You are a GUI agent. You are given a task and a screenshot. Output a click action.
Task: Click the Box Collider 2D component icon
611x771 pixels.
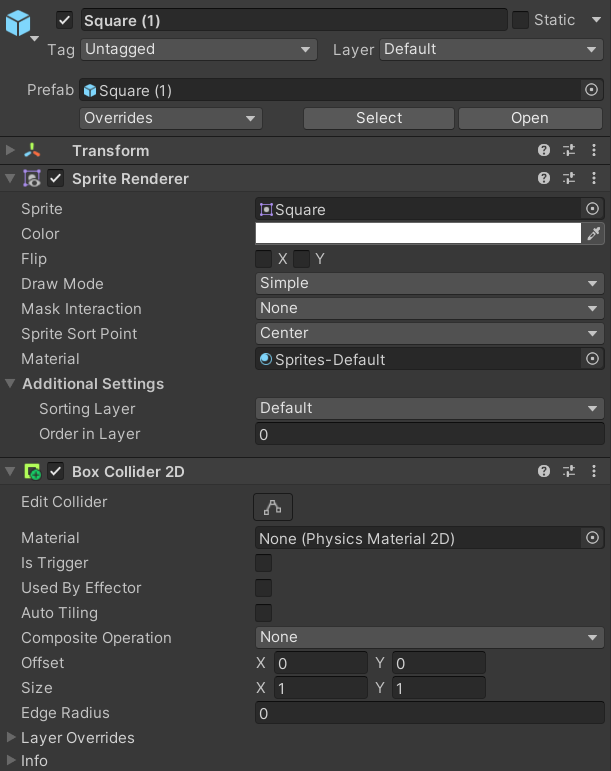pyautogui.click(x=32, y=472)
